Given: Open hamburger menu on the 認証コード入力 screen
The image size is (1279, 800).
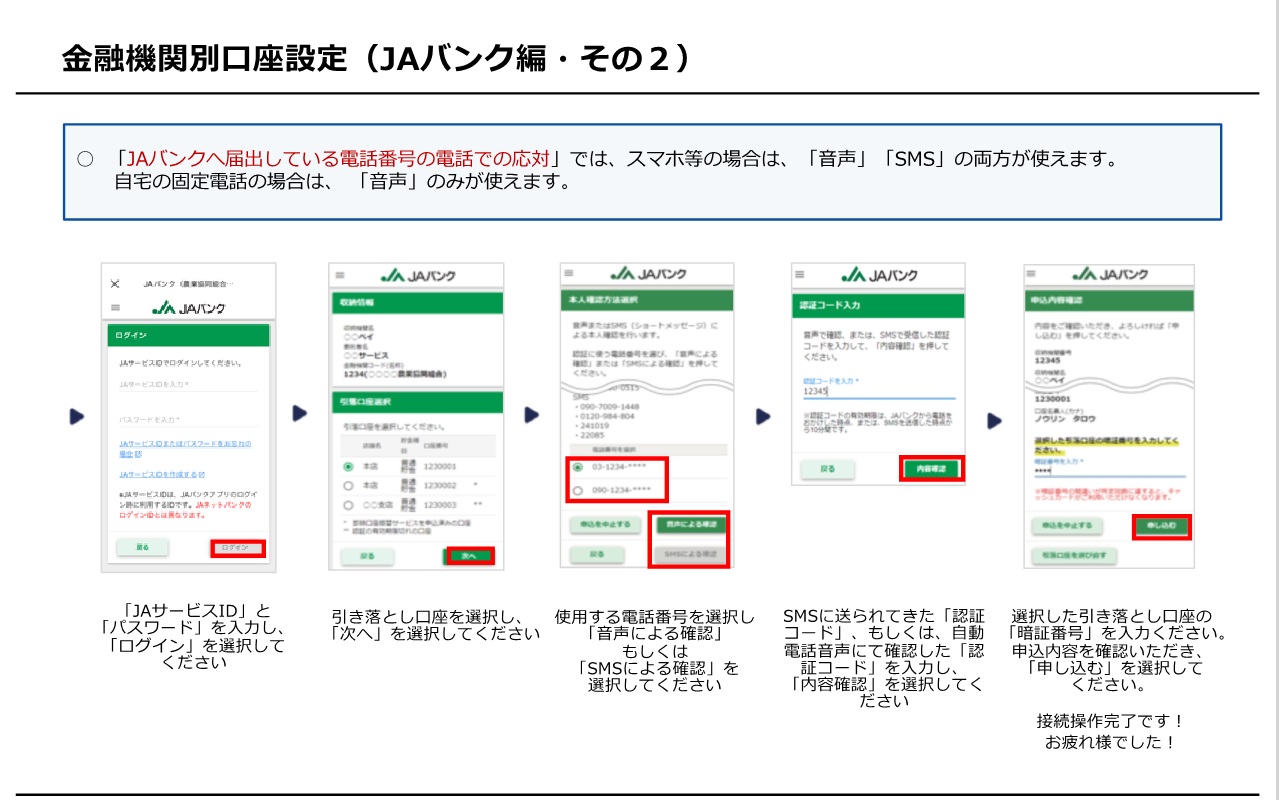Looking at the screenshot, I should pos(801,275).
